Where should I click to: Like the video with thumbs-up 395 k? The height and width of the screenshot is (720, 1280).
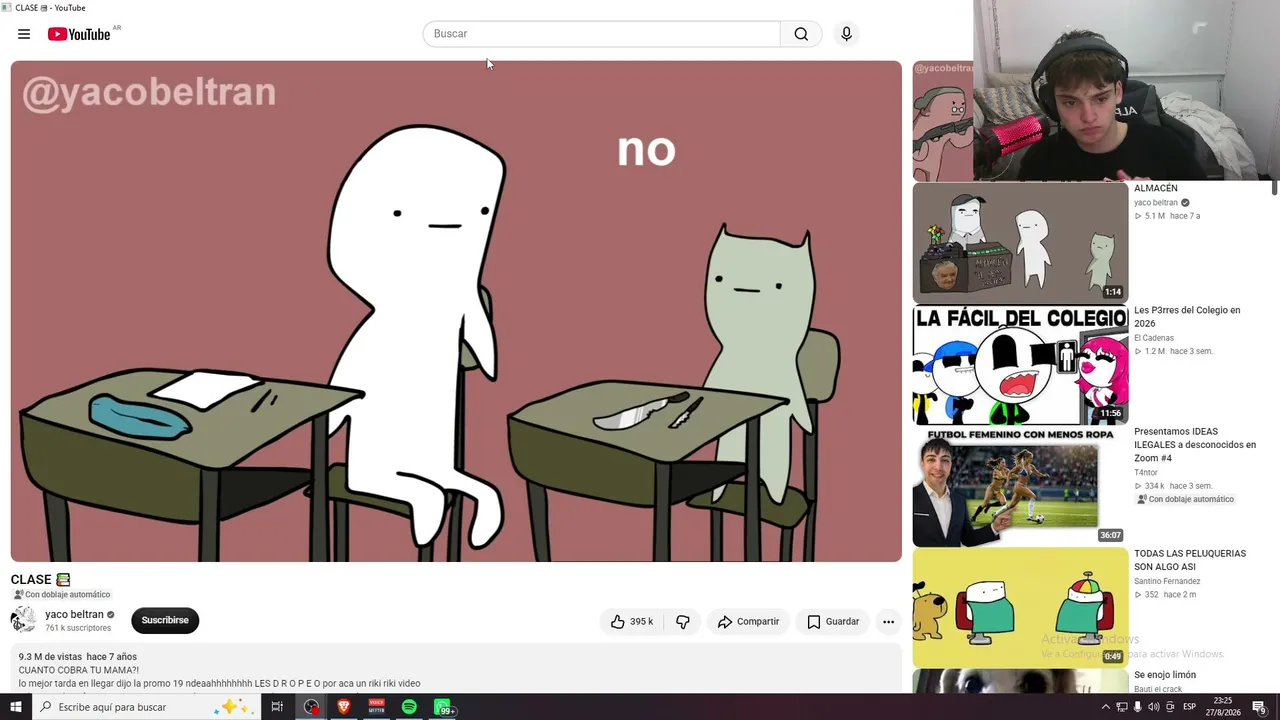point(631,622)
